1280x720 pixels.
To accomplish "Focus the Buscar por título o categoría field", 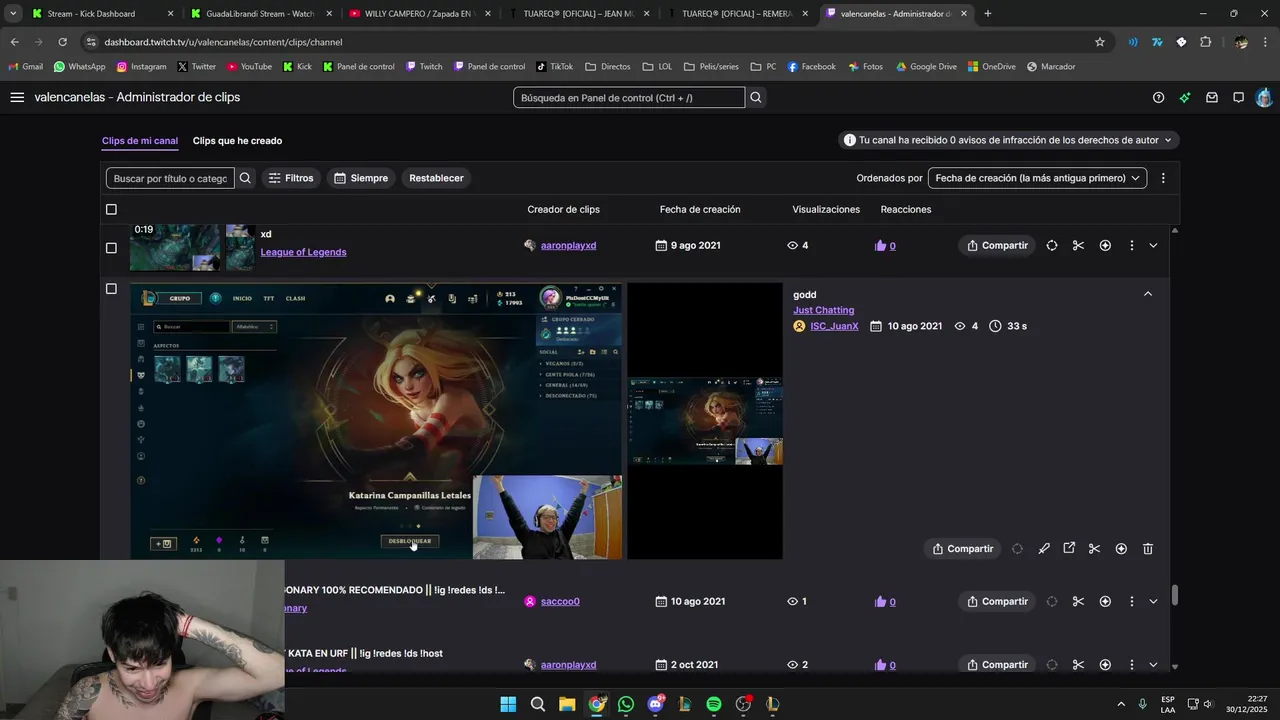I will click(170, 178).
